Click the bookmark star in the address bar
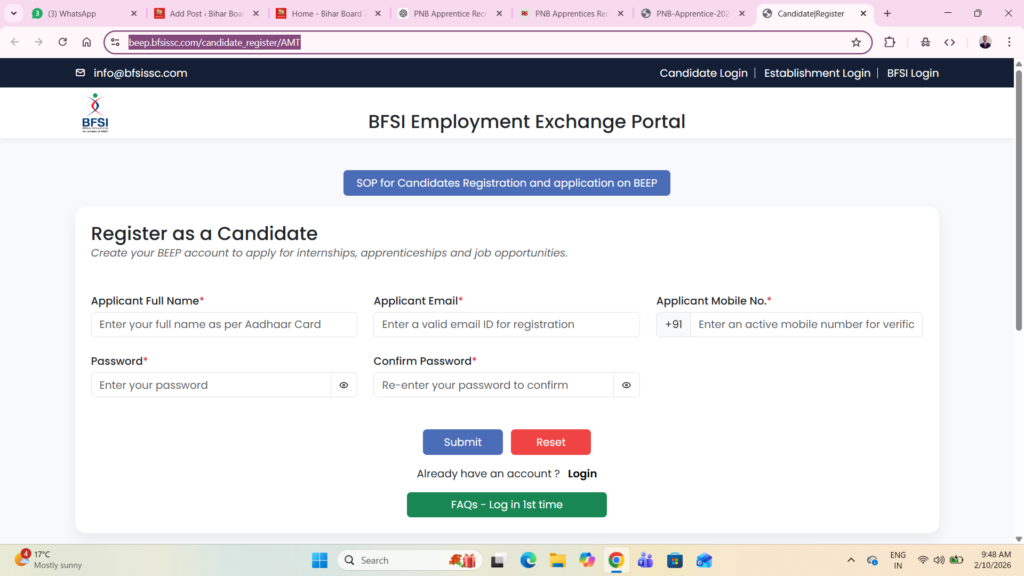1024x576 pixels. point(856,44)
